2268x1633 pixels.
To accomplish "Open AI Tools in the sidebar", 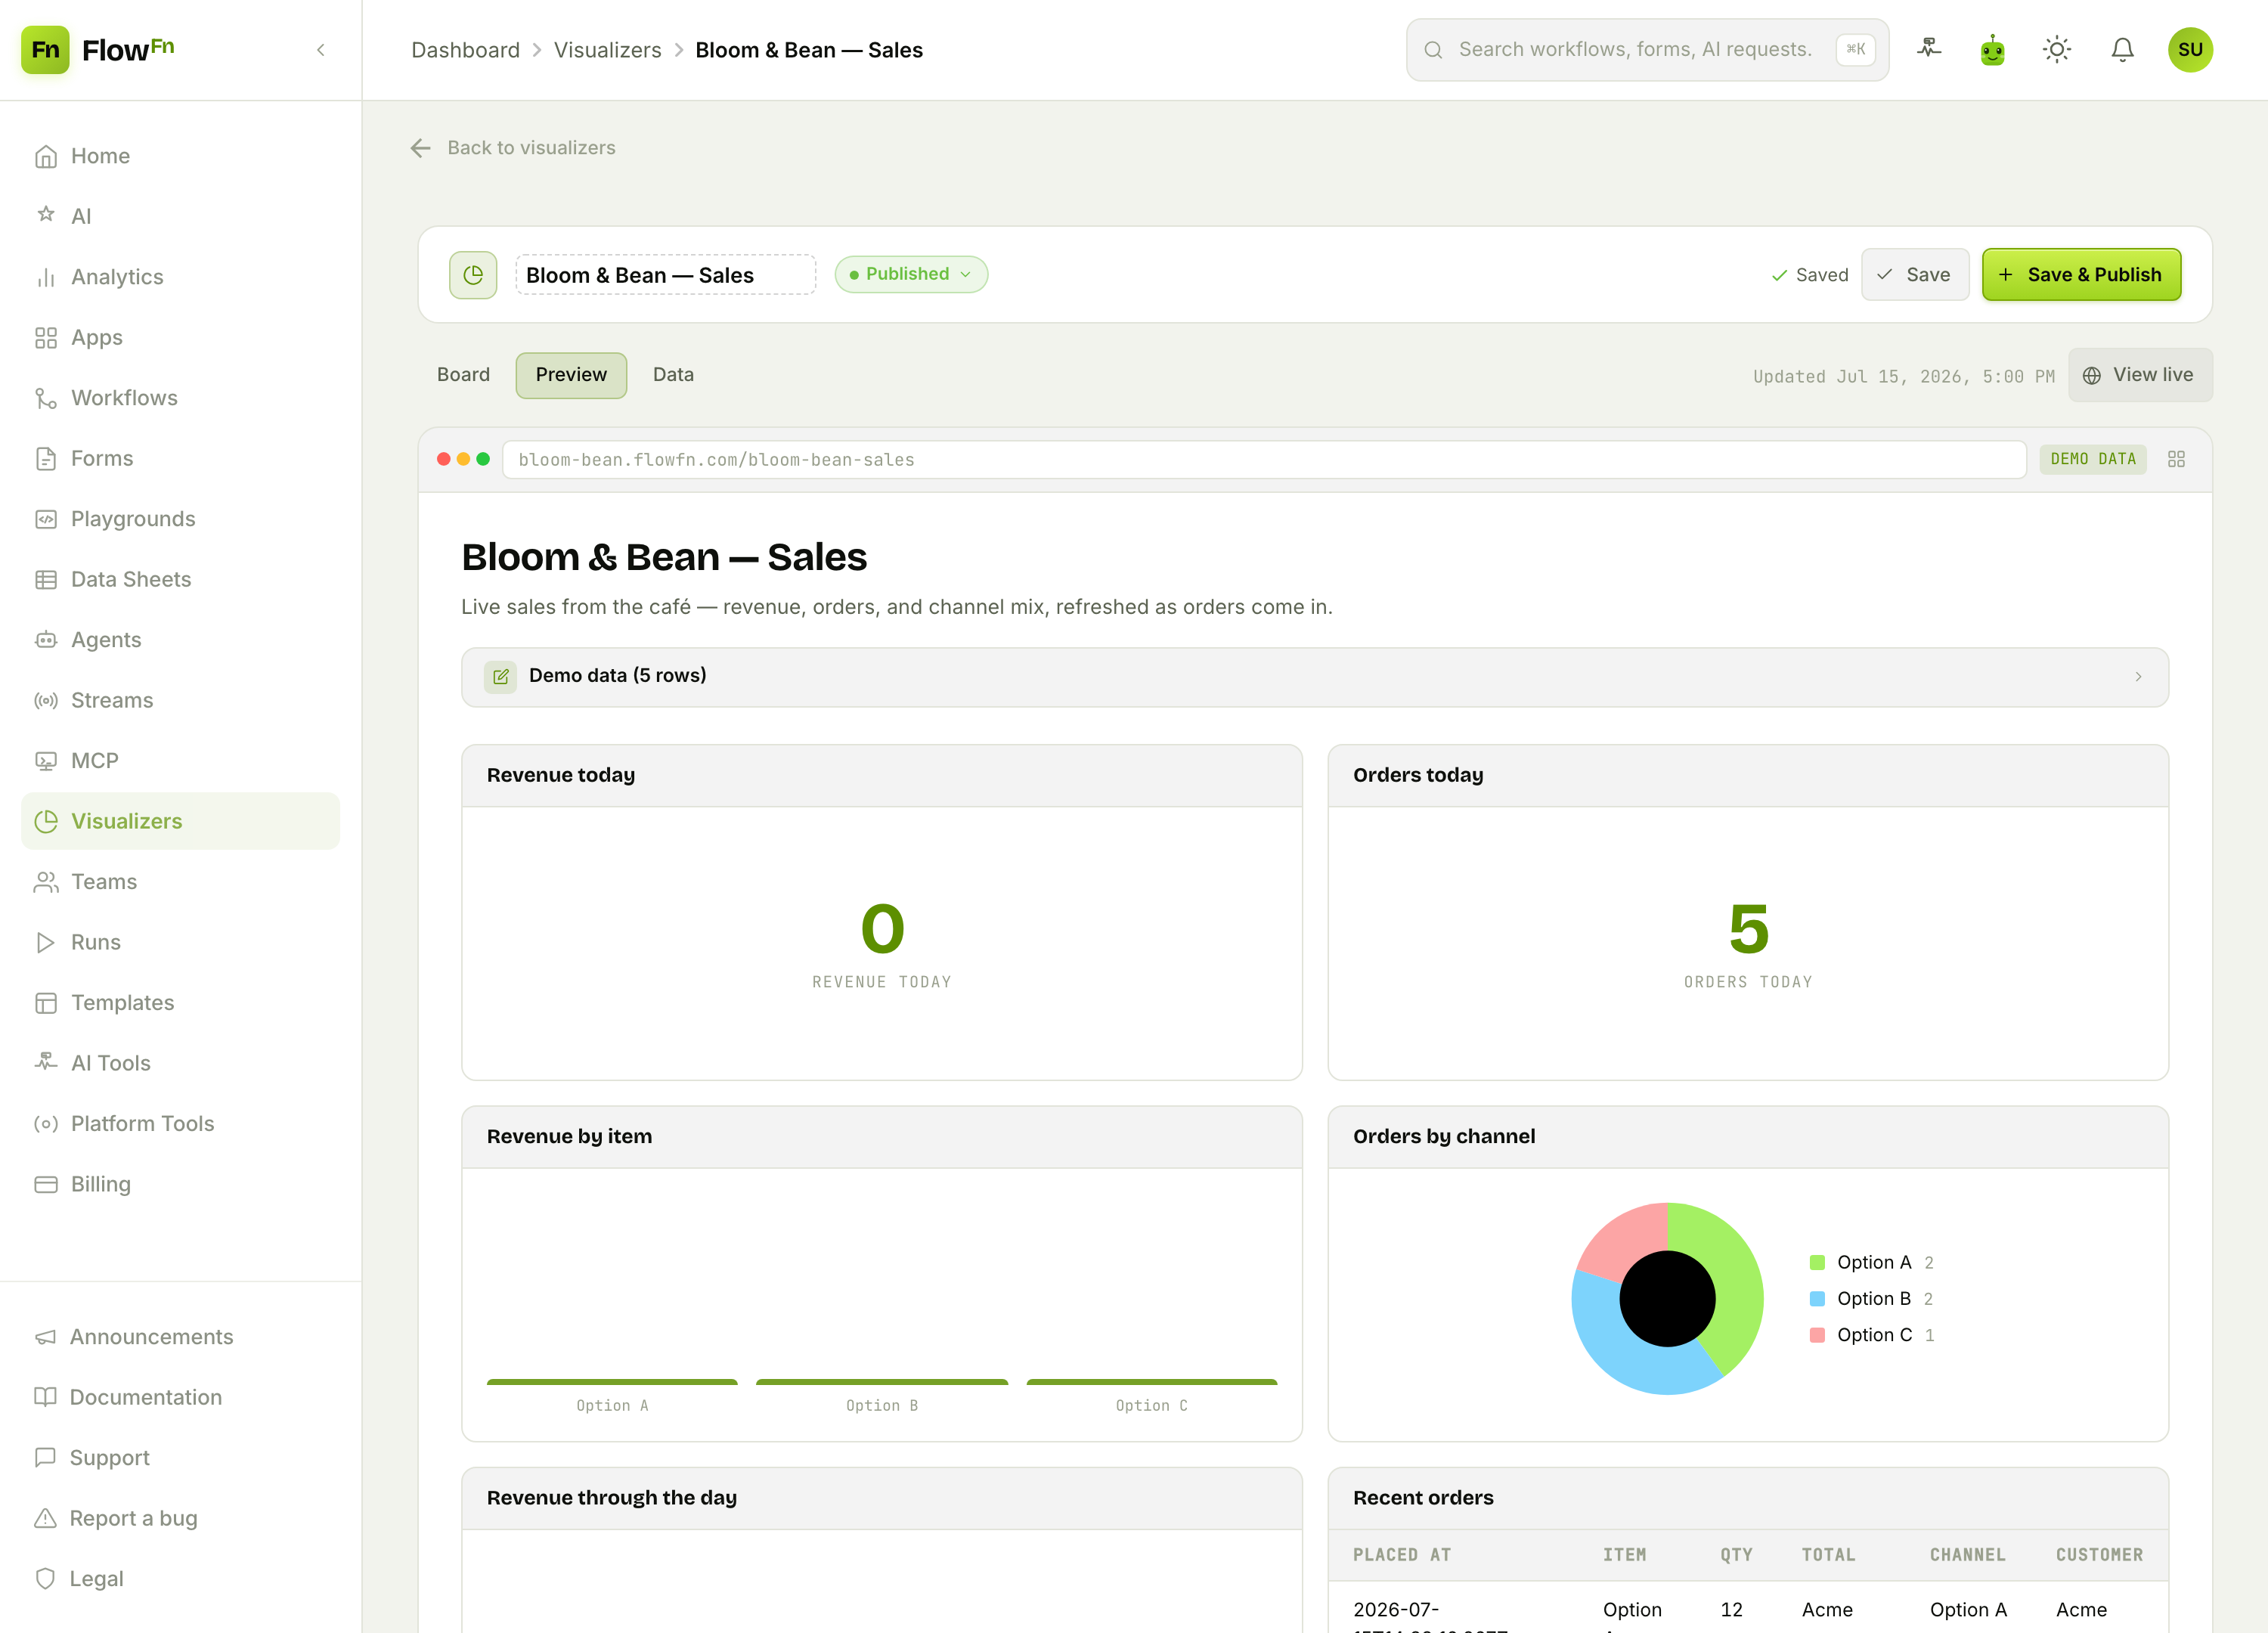I will point(180,1063).
